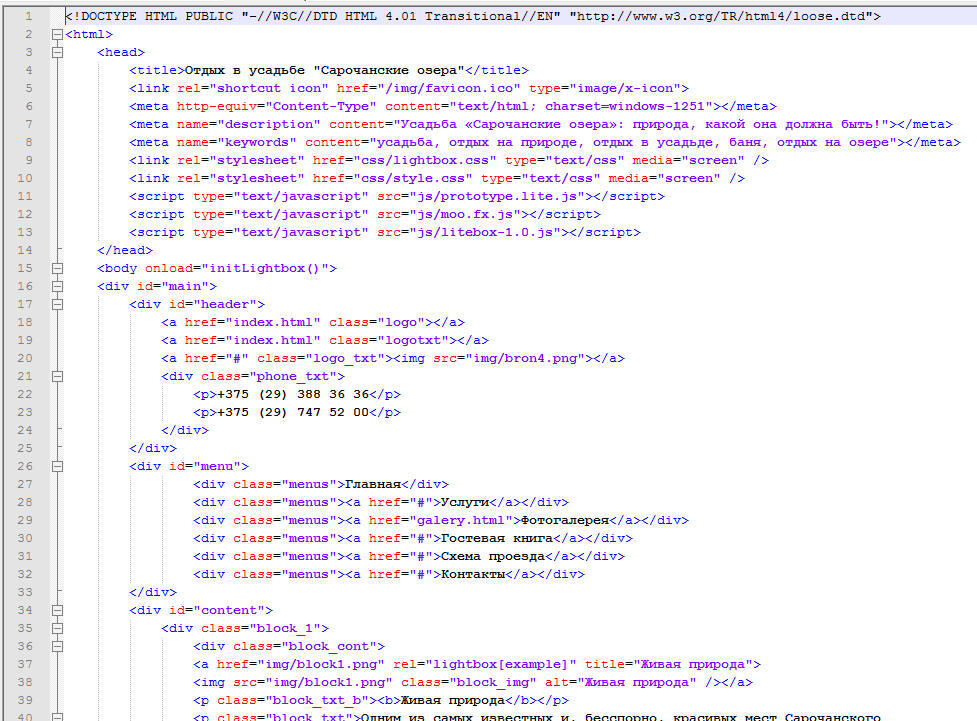Click line number 1 in the margin

tap(28, 16)
